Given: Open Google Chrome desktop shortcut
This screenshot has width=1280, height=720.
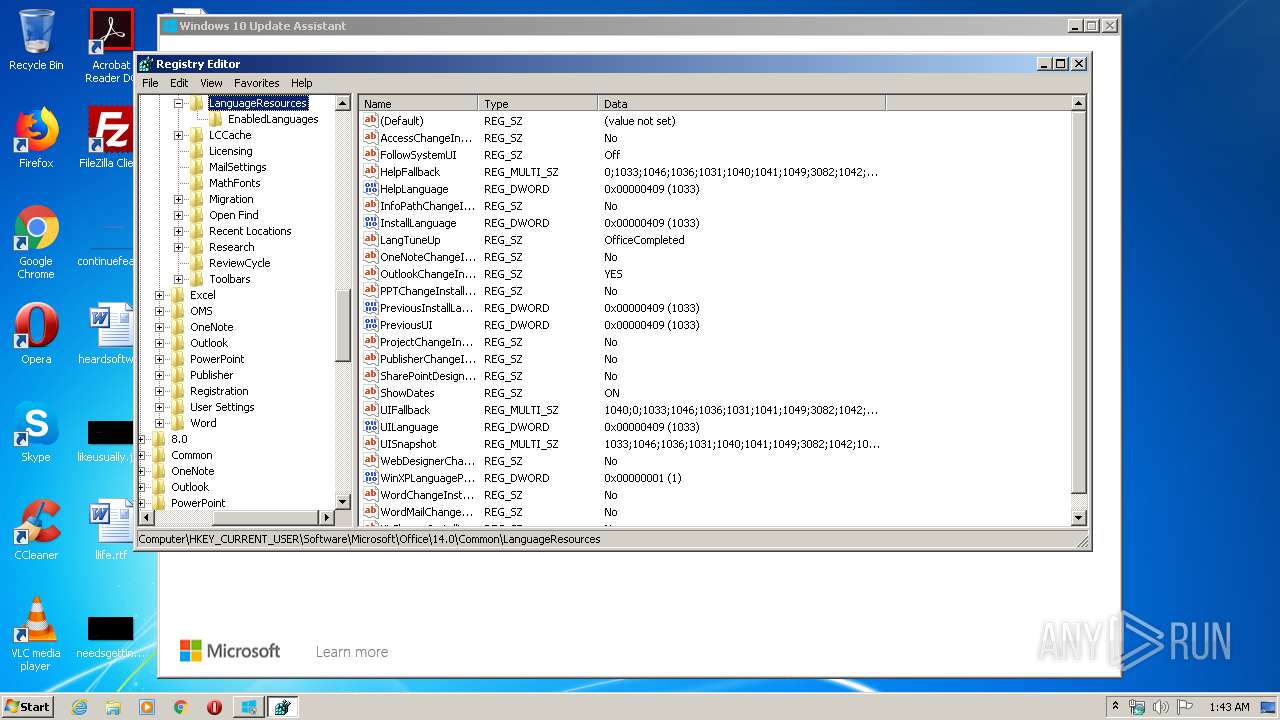Looking at the screenshot, I should 36,243.
